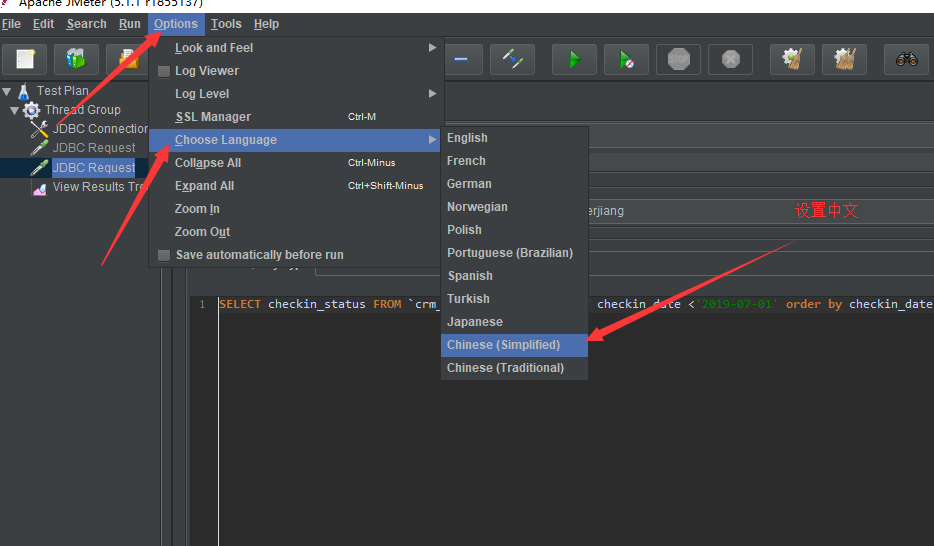This screenshot has height=546, width=934.
Task: Collapse the Test Plan tree node
Action: click(7, 92)
